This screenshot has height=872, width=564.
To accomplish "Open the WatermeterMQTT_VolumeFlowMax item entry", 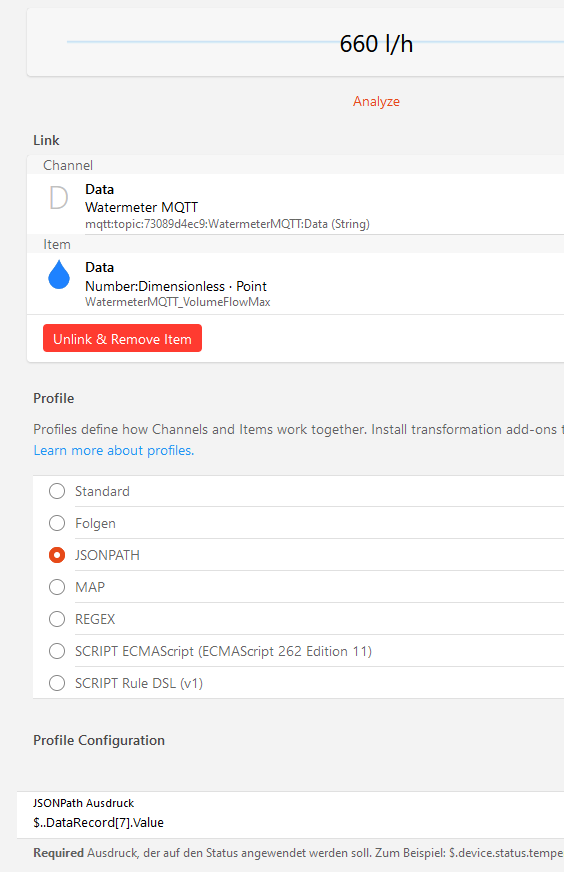I will tap(295, 284).
